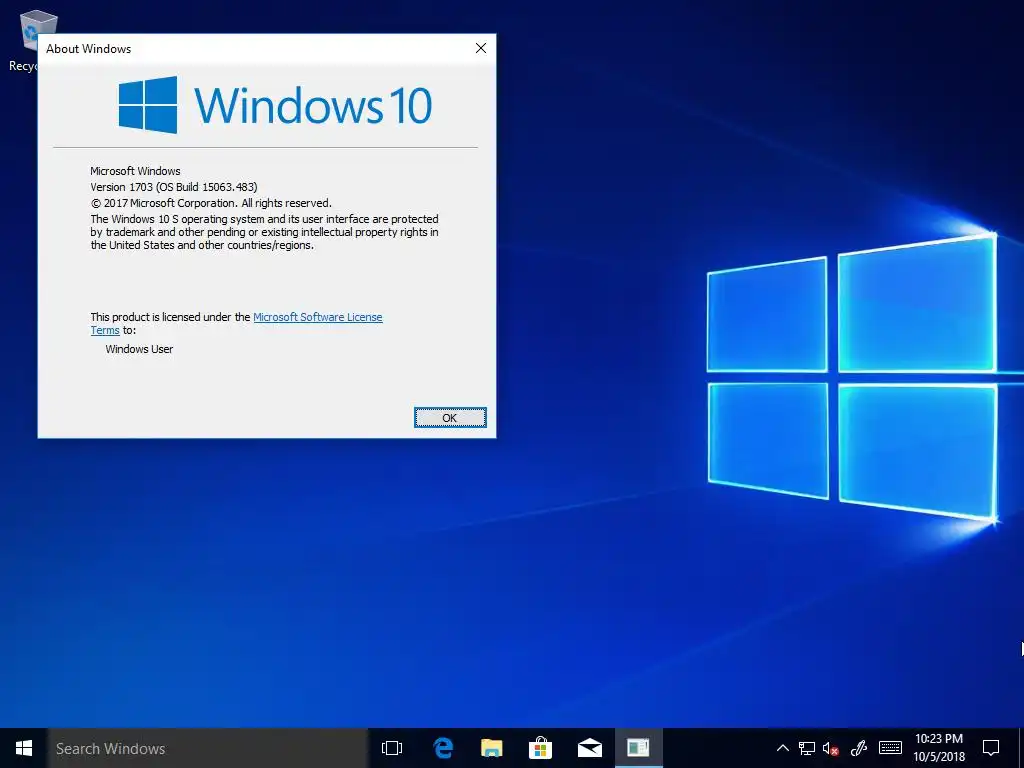1024x768 pixels.
Task: Open File Explorer from the taskbar
Action: [x=492, y=748]
